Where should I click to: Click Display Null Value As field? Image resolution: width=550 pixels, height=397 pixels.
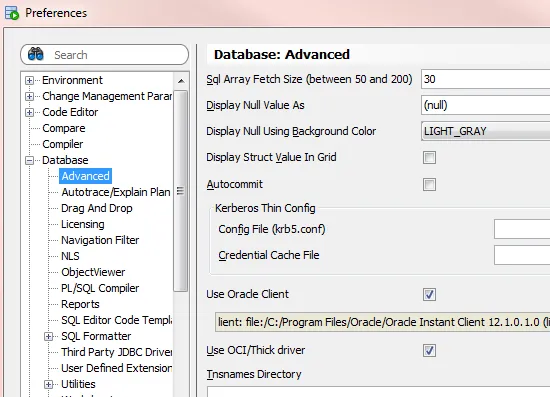coord(485,105)
